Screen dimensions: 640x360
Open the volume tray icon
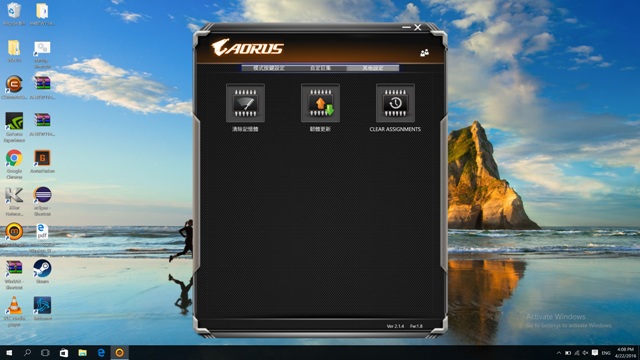click(x=585, y=353)
